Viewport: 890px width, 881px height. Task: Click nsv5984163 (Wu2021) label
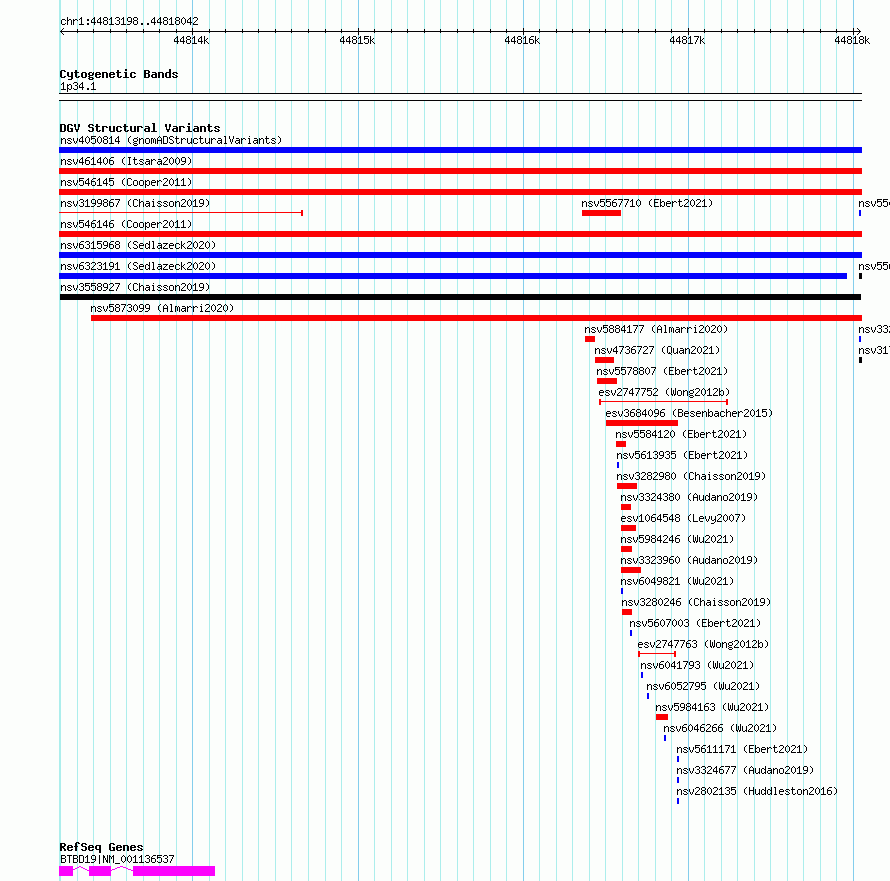click(x=712, y=707)
